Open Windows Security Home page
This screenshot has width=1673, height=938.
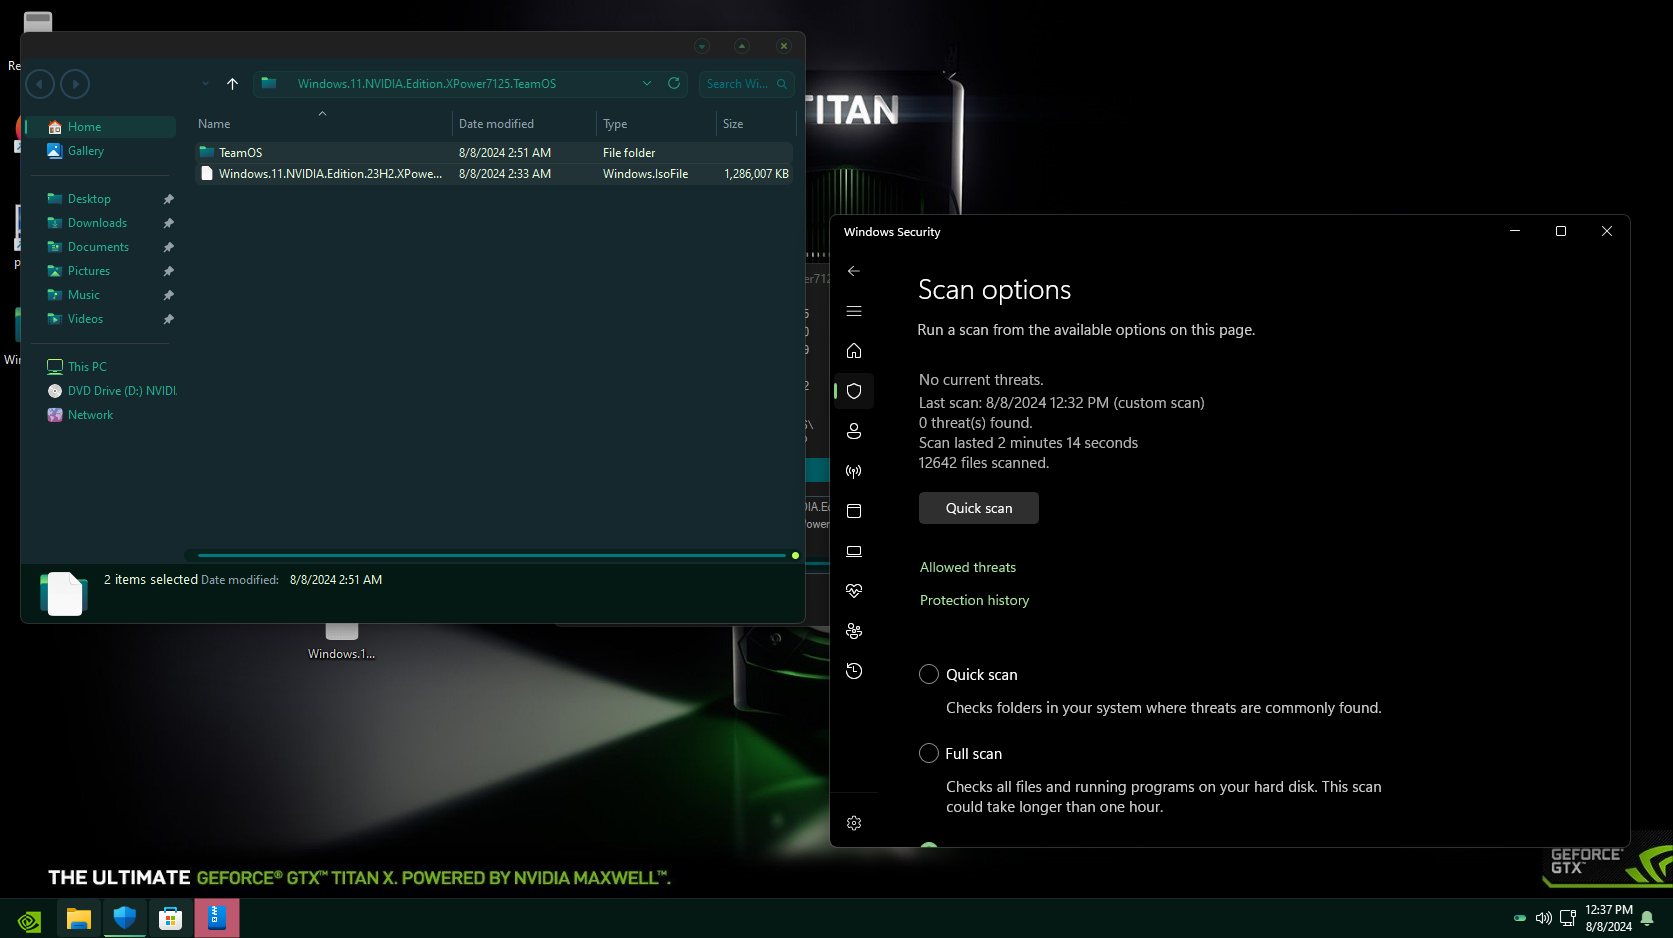pos(854,351)
